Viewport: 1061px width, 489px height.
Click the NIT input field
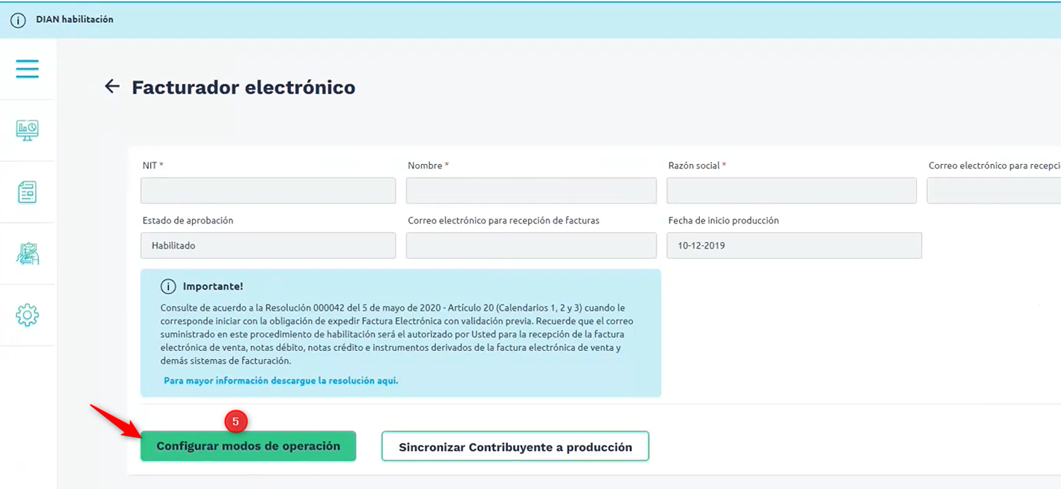click(x=268, y=191)
